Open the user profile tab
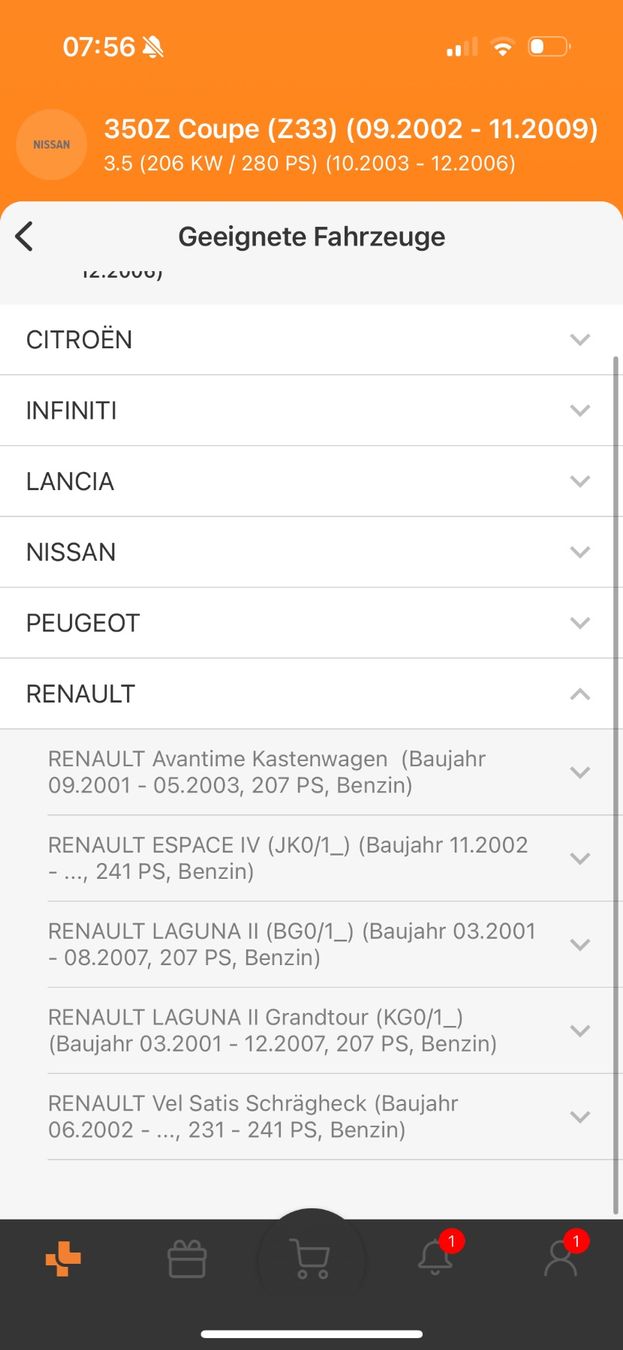The image size is (623, 1350). 561,1259
